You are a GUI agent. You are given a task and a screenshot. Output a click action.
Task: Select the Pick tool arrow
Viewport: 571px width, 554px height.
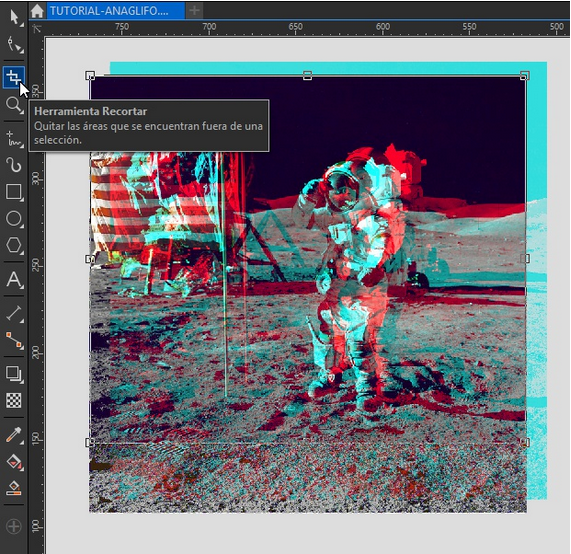(x=14, y=17)
